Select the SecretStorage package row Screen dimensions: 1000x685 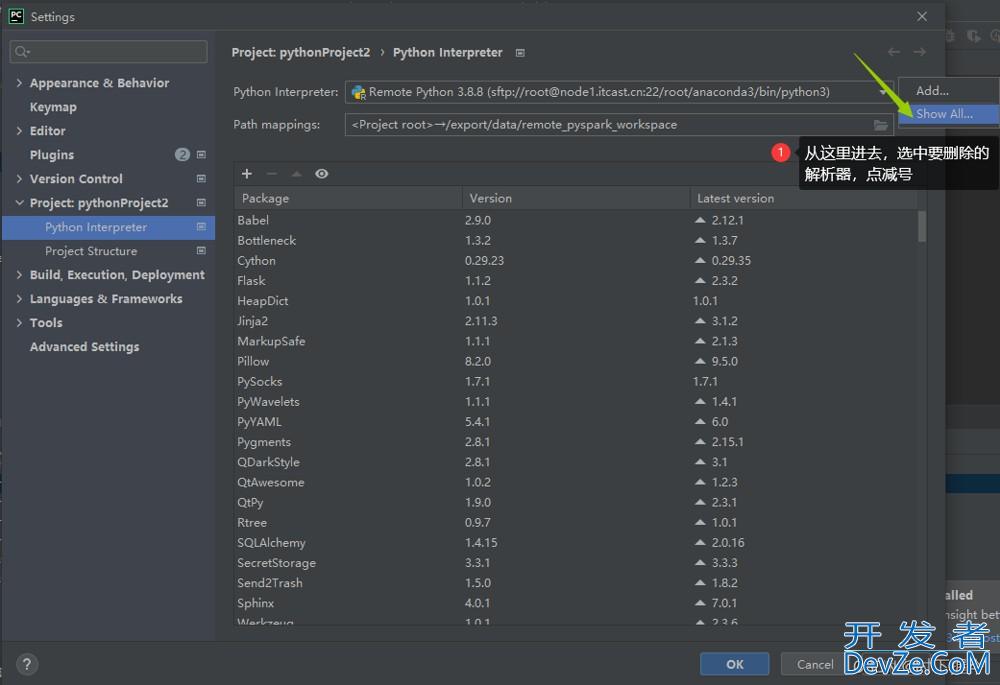point(577,563)
